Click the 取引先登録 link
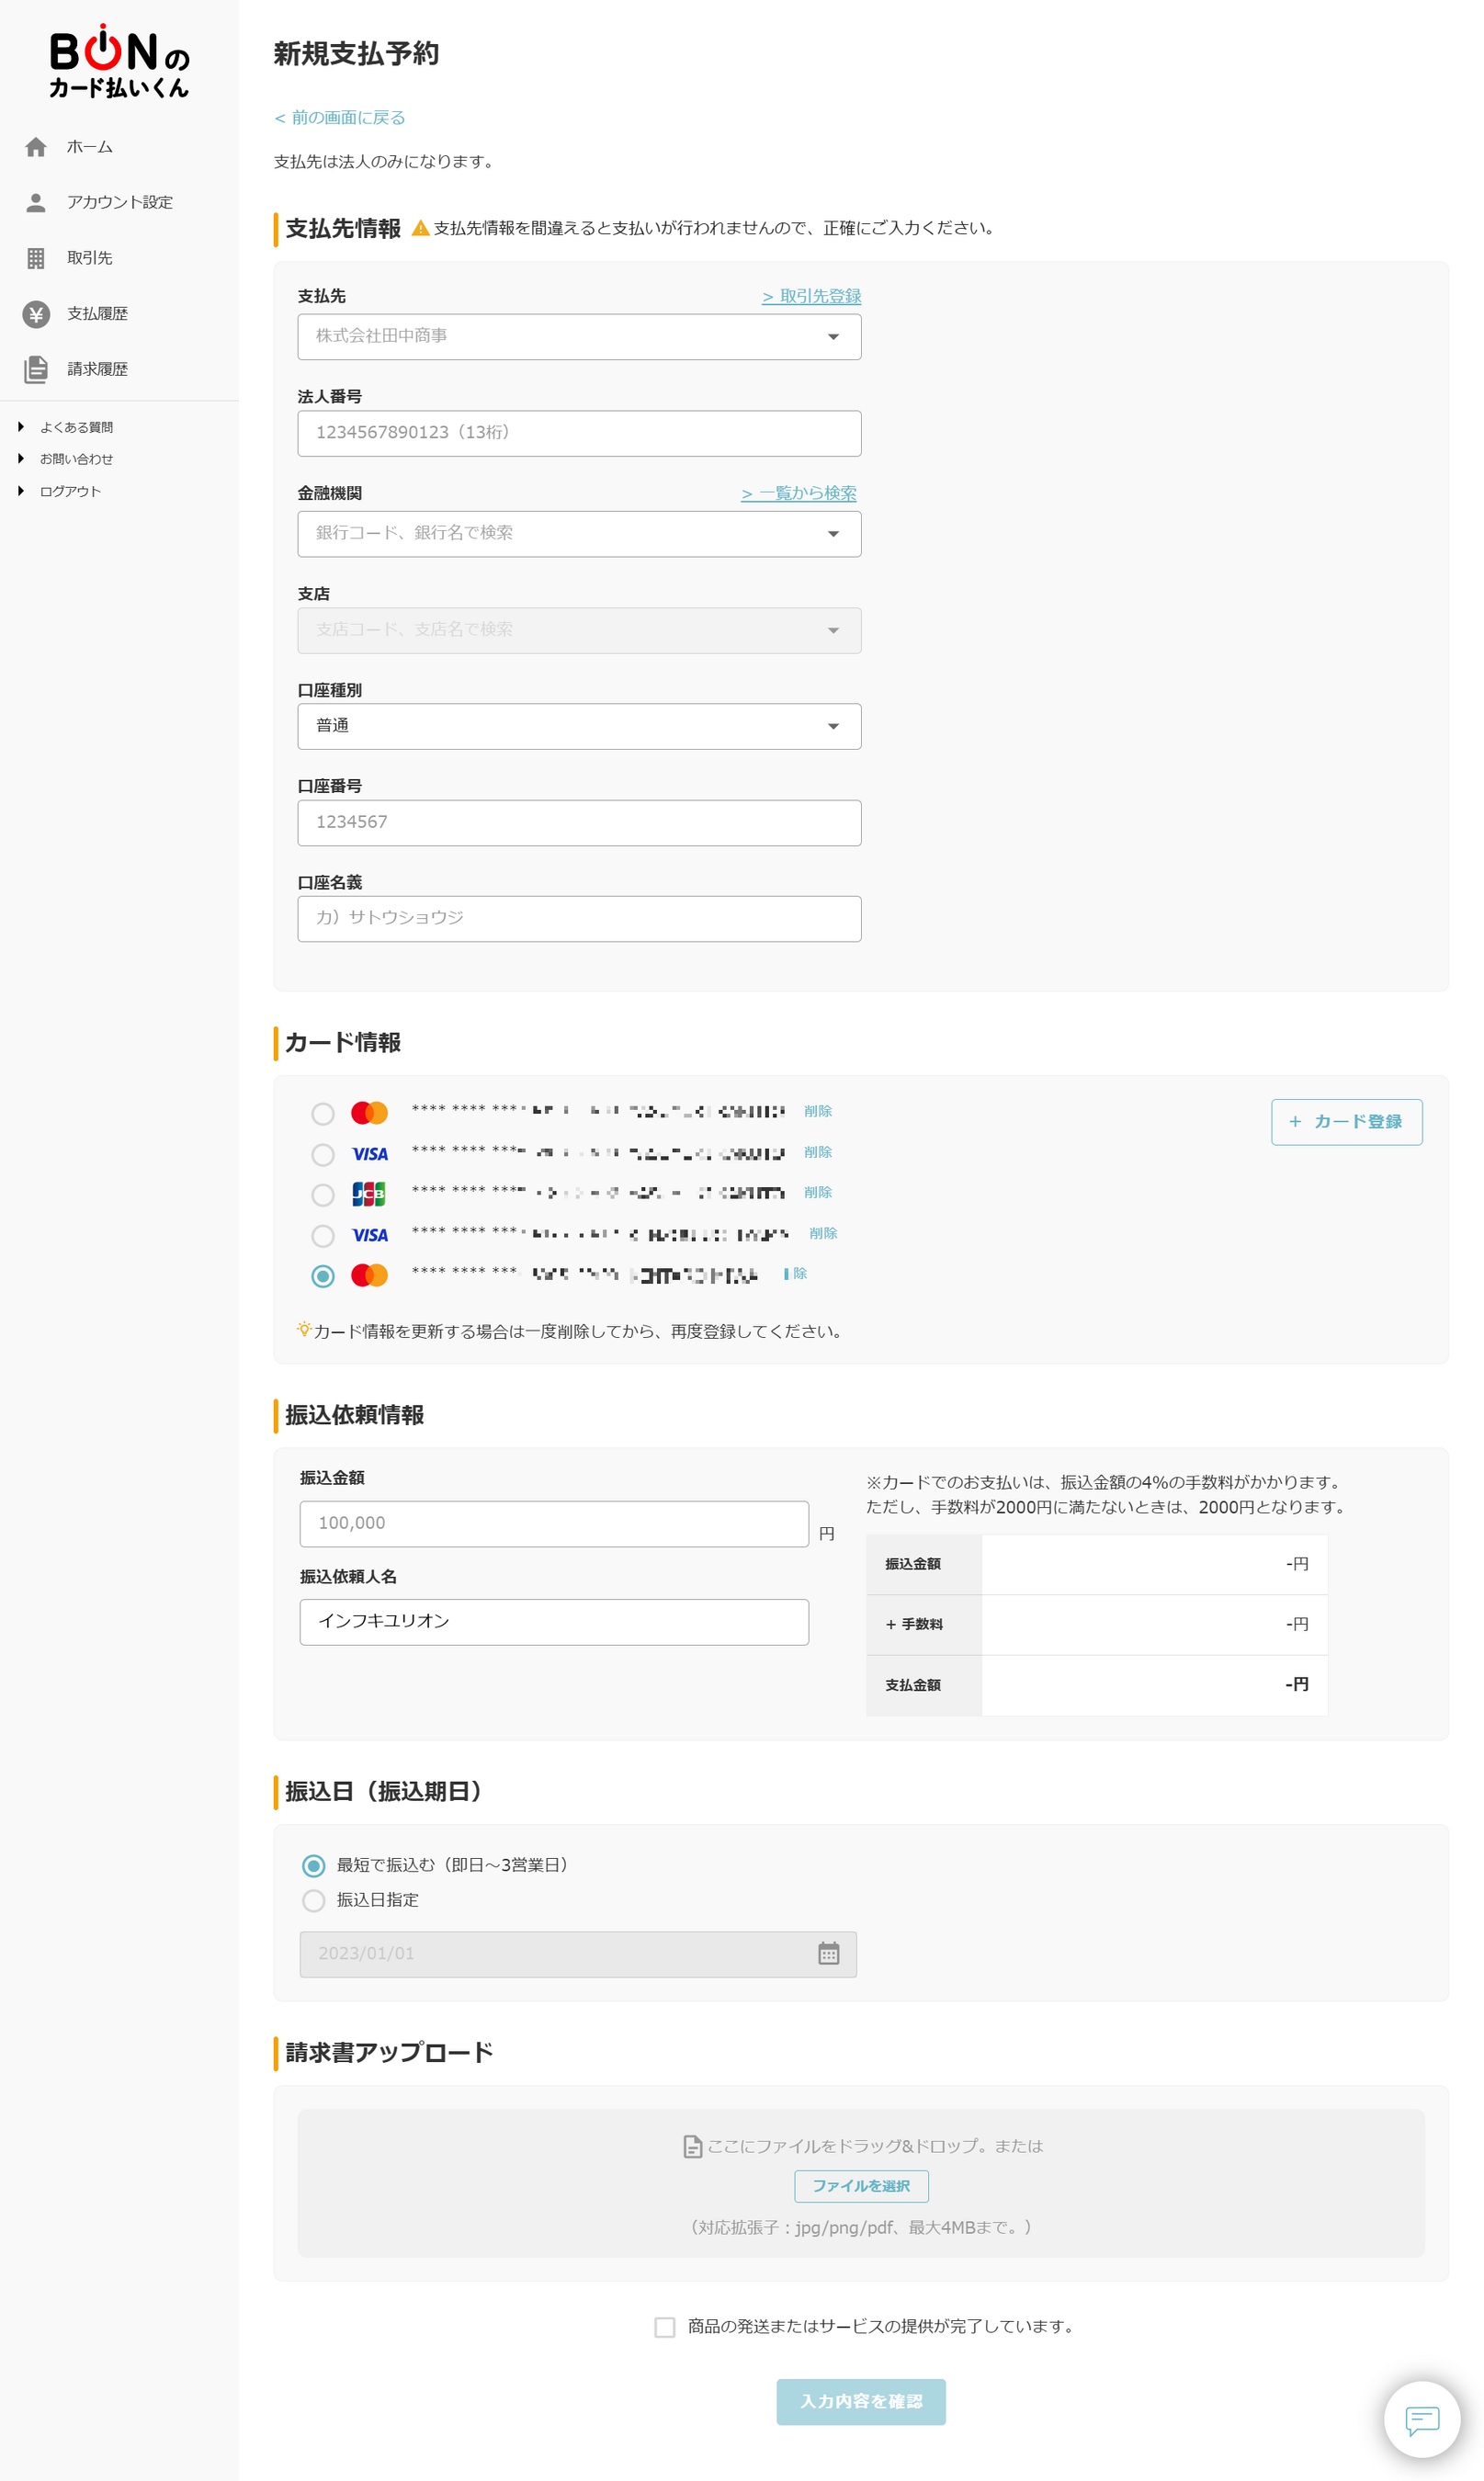 (x=811, y=297)
